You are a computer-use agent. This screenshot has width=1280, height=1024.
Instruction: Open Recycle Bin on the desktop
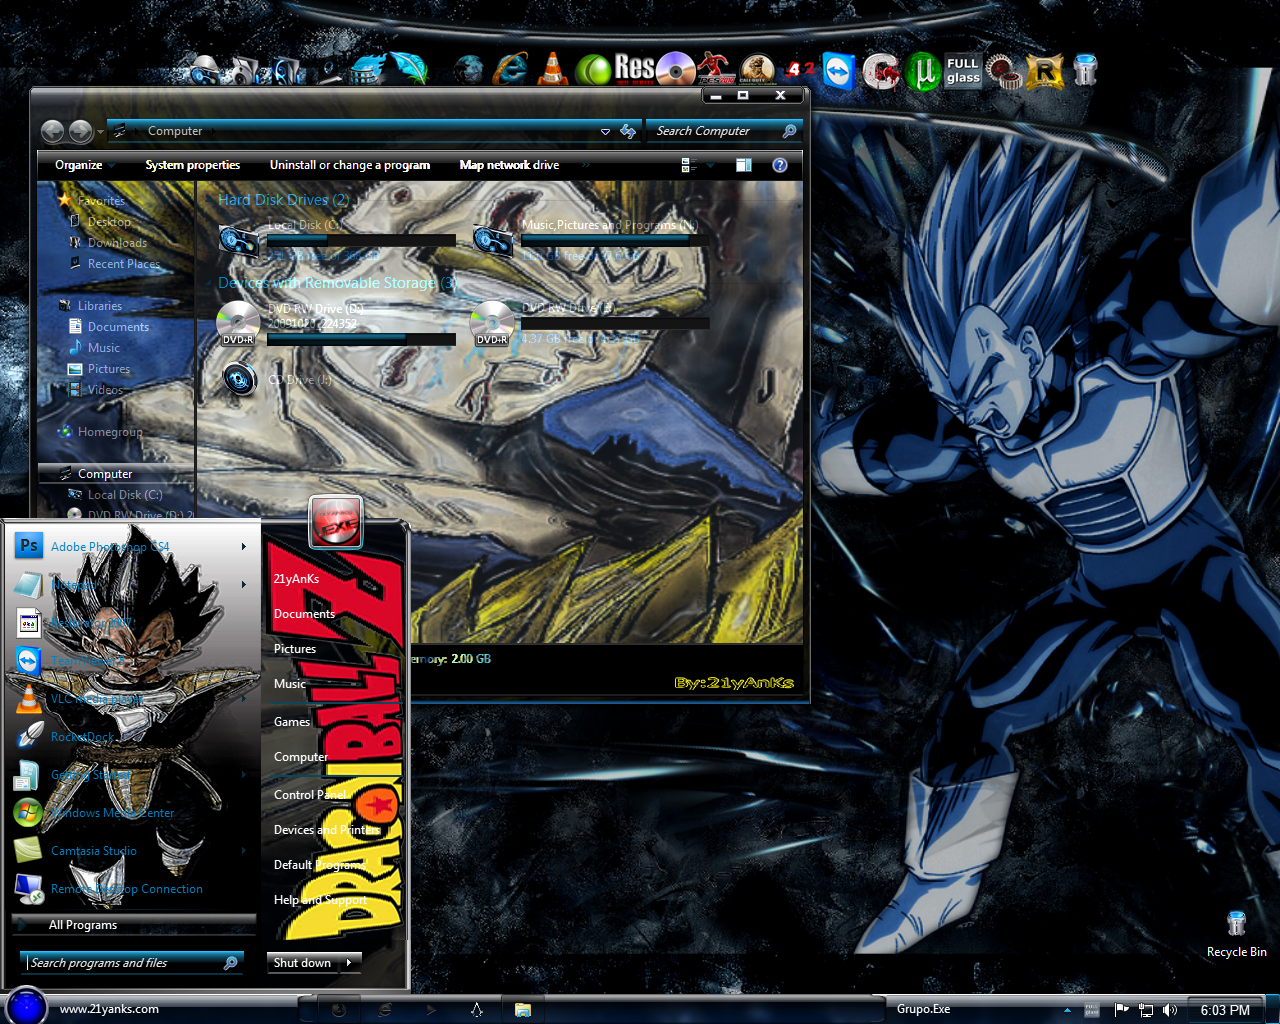tap(1236, 934)
